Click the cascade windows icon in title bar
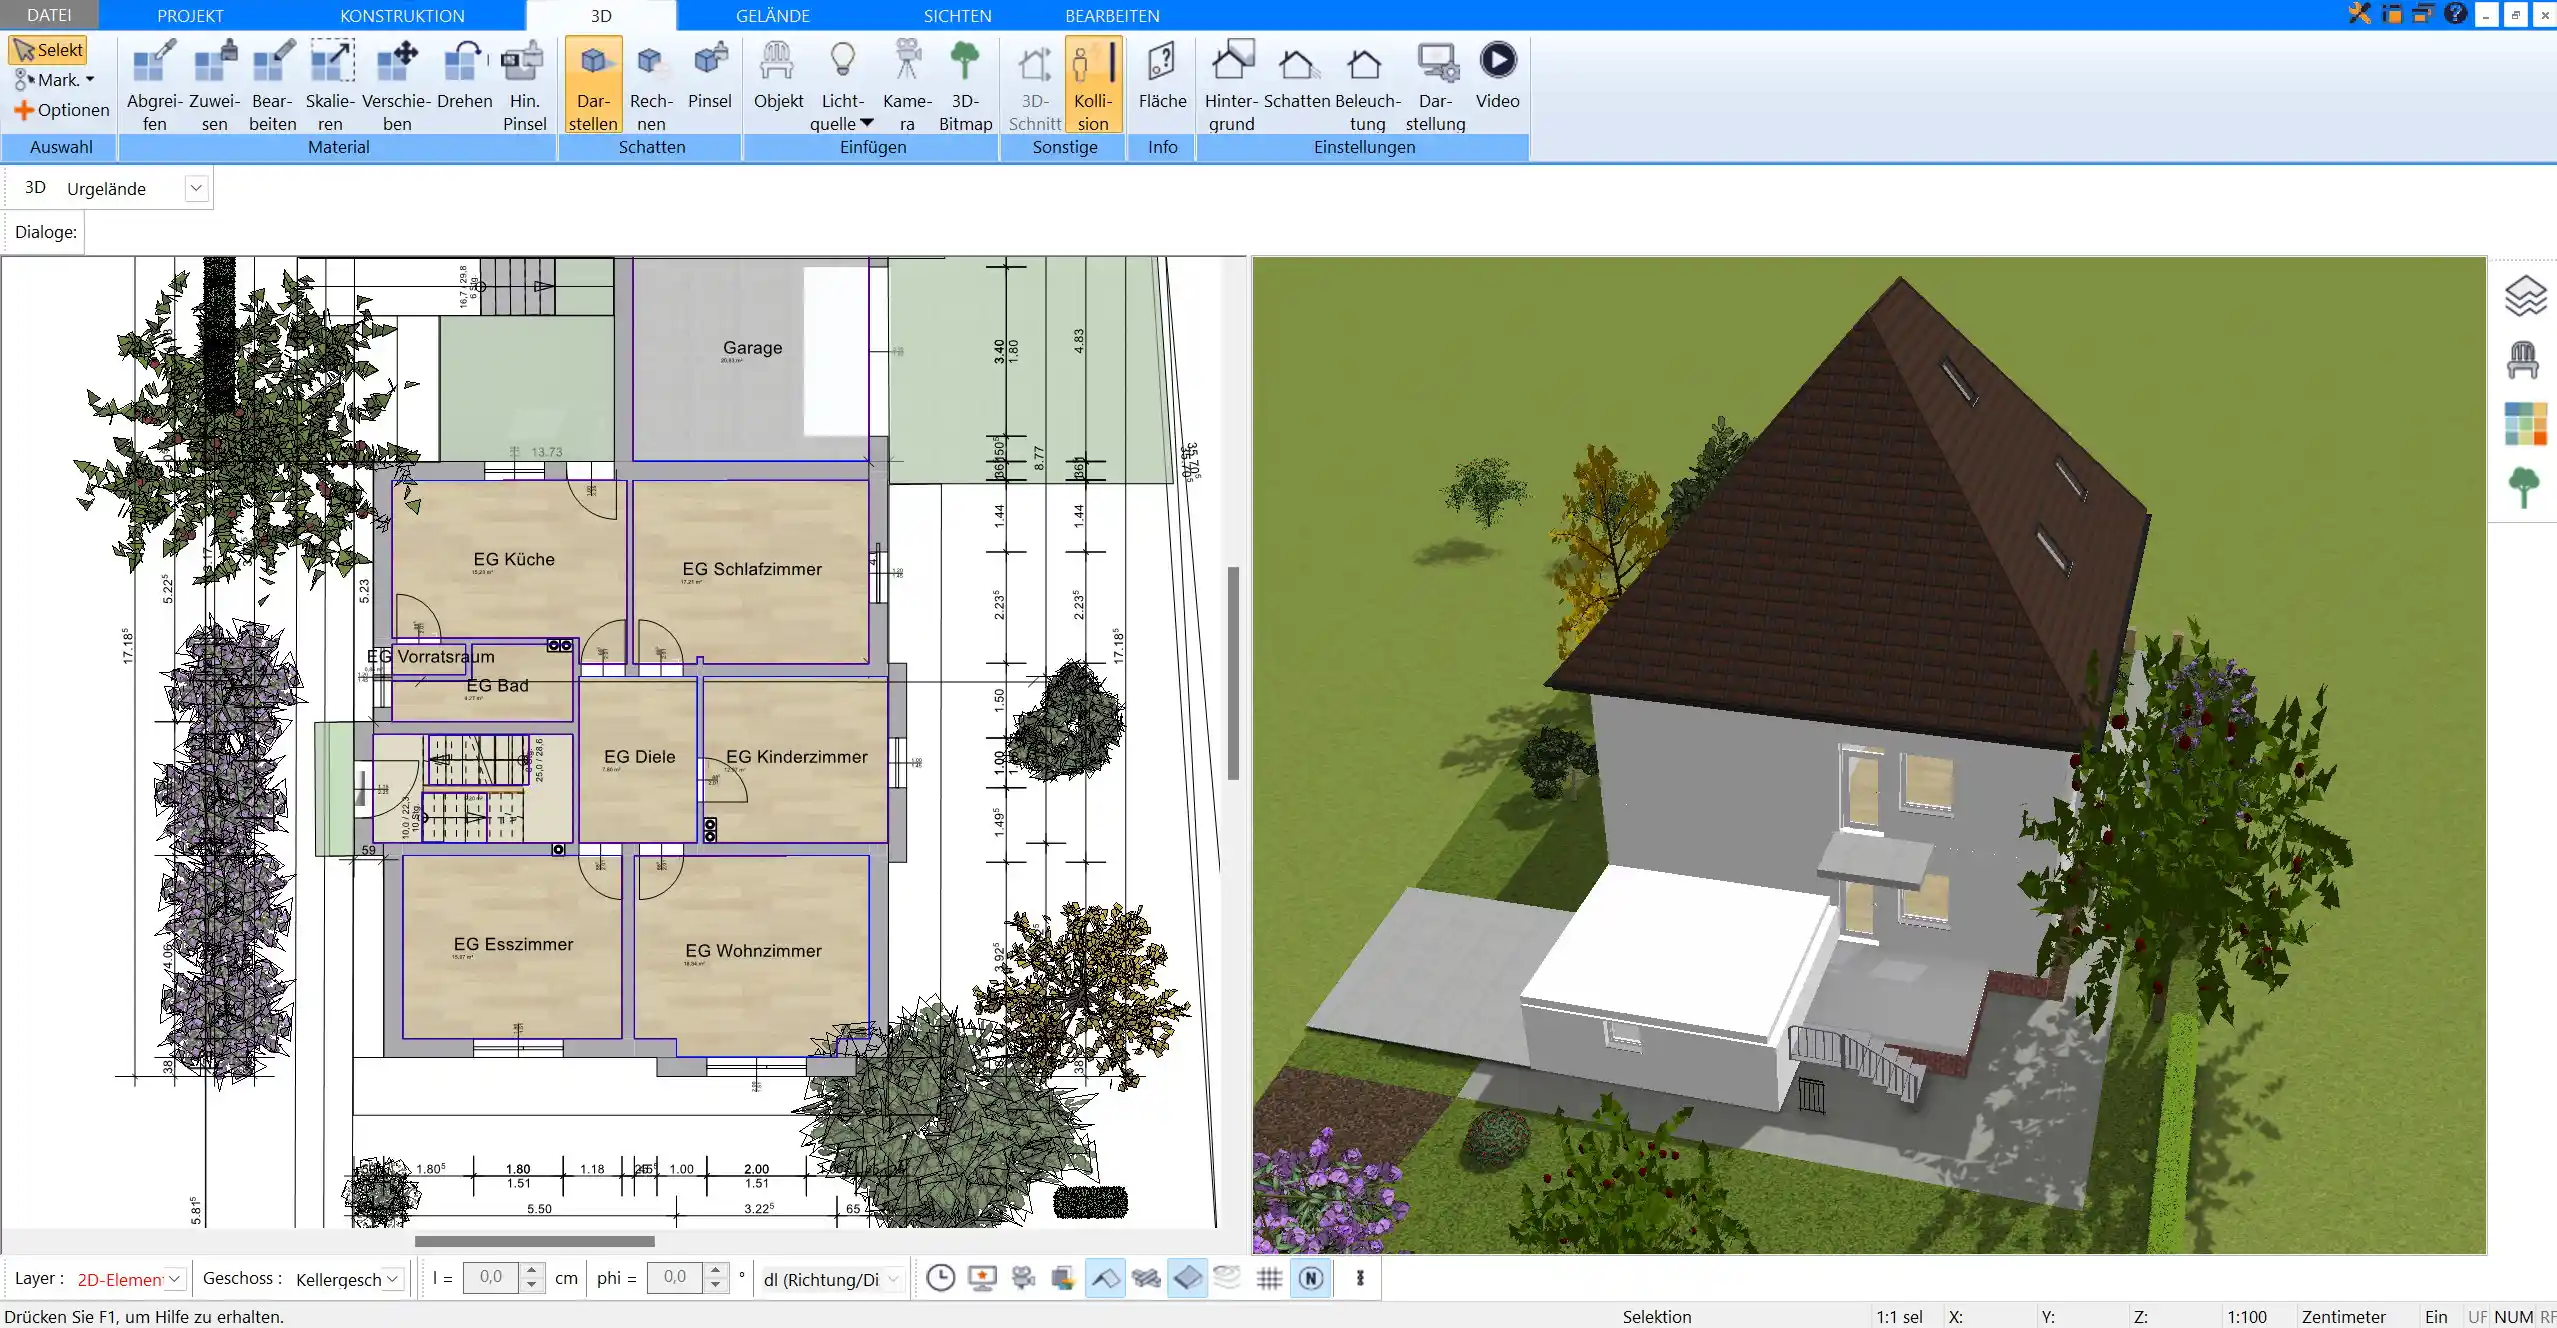This screenshot has width=2557, height=1328. 2422,14
